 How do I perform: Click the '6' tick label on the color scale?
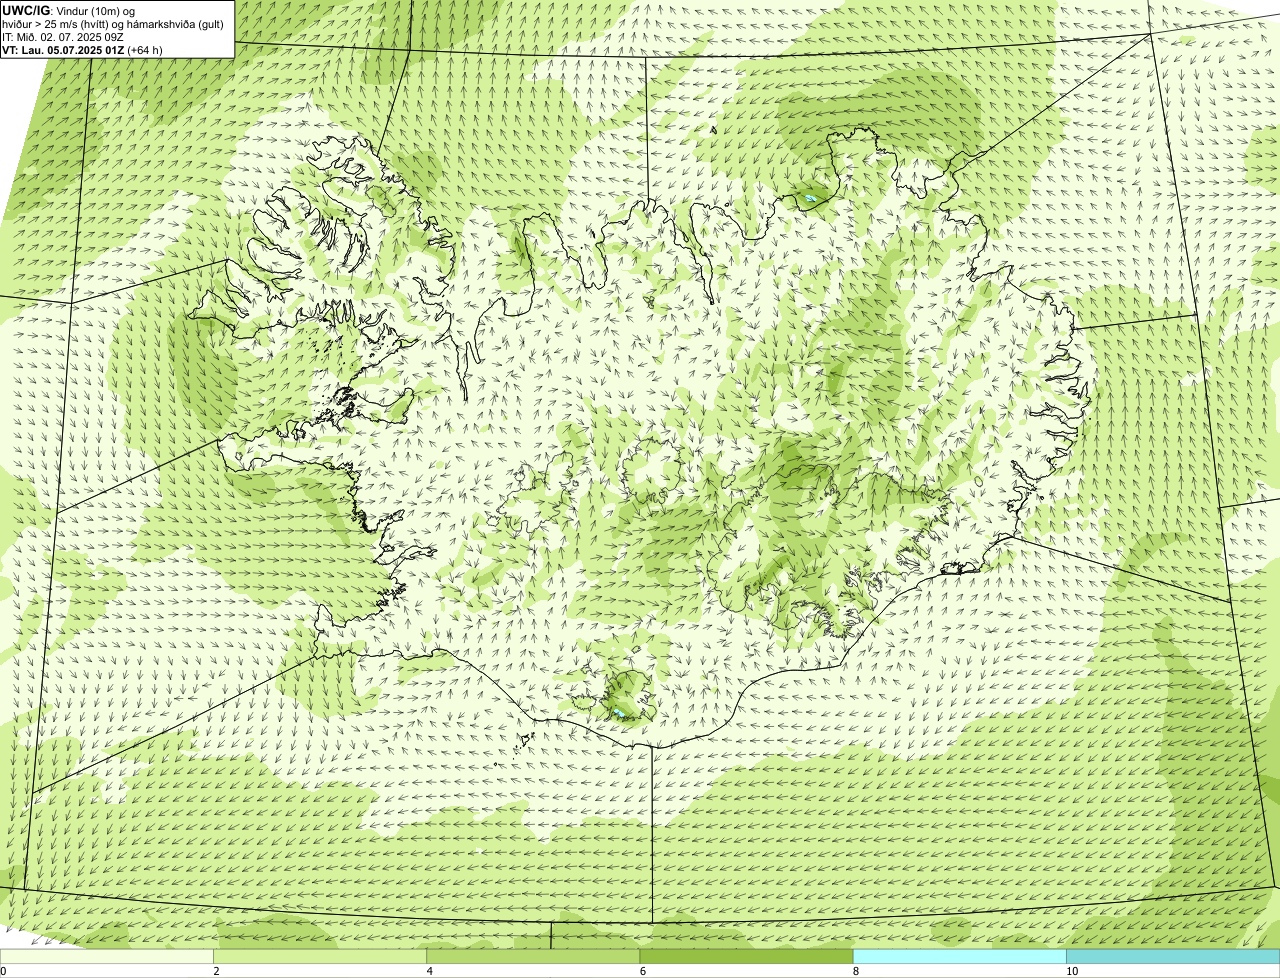642,971
